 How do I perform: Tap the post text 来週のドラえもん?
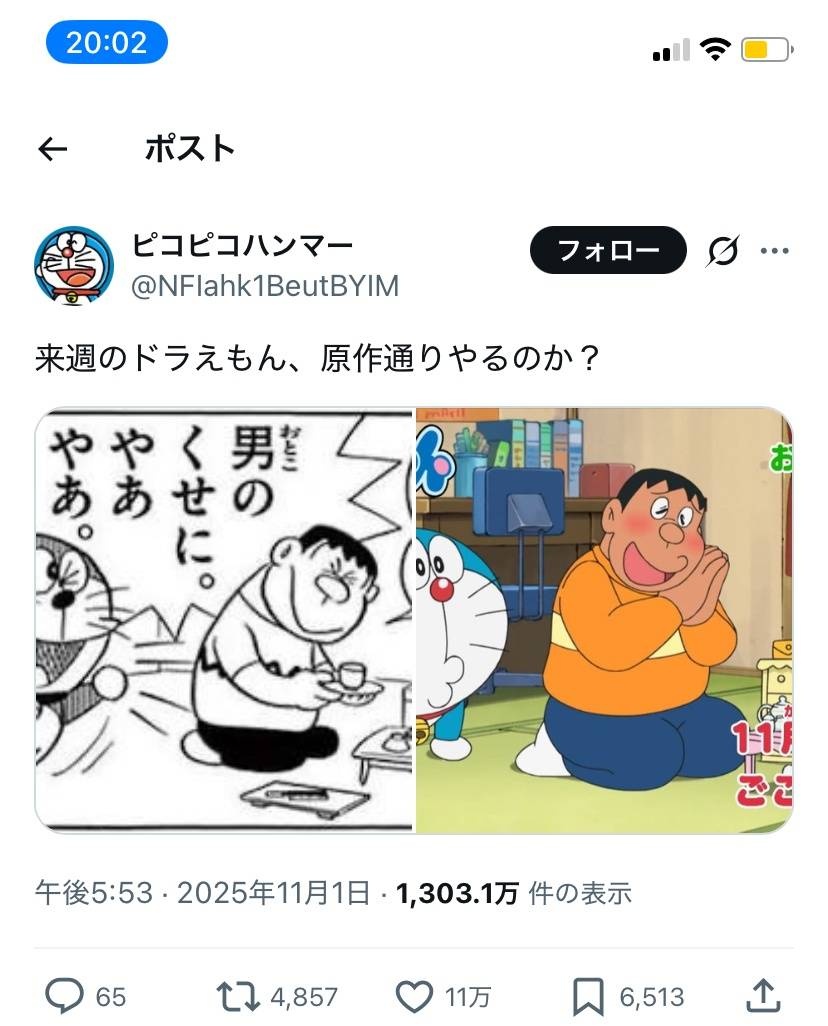(160, 358)
